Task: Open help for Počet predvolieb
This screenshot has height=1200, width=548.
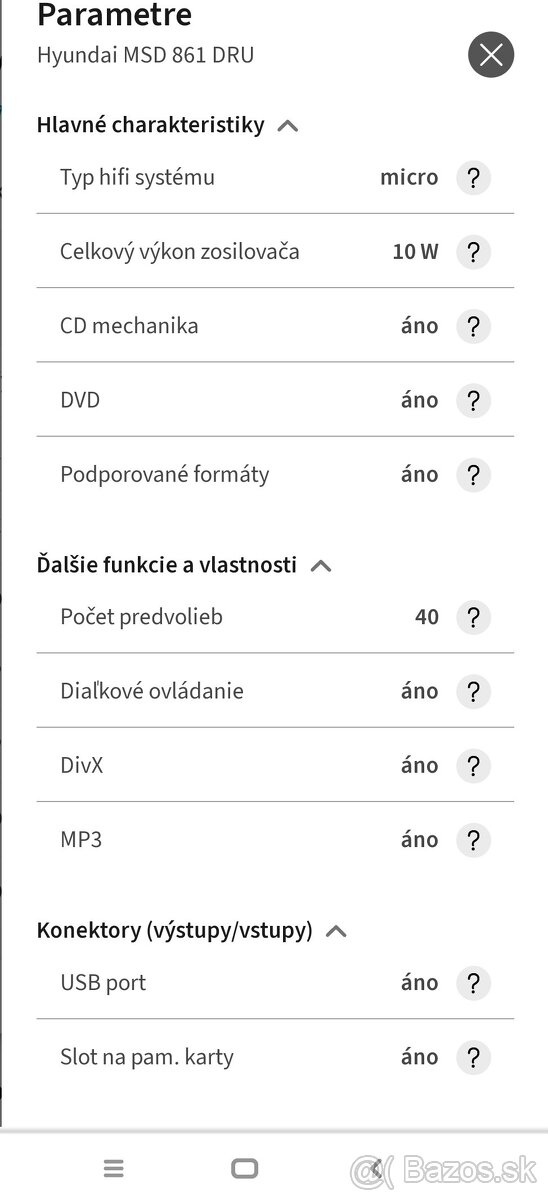Action: tap(473, 617)
